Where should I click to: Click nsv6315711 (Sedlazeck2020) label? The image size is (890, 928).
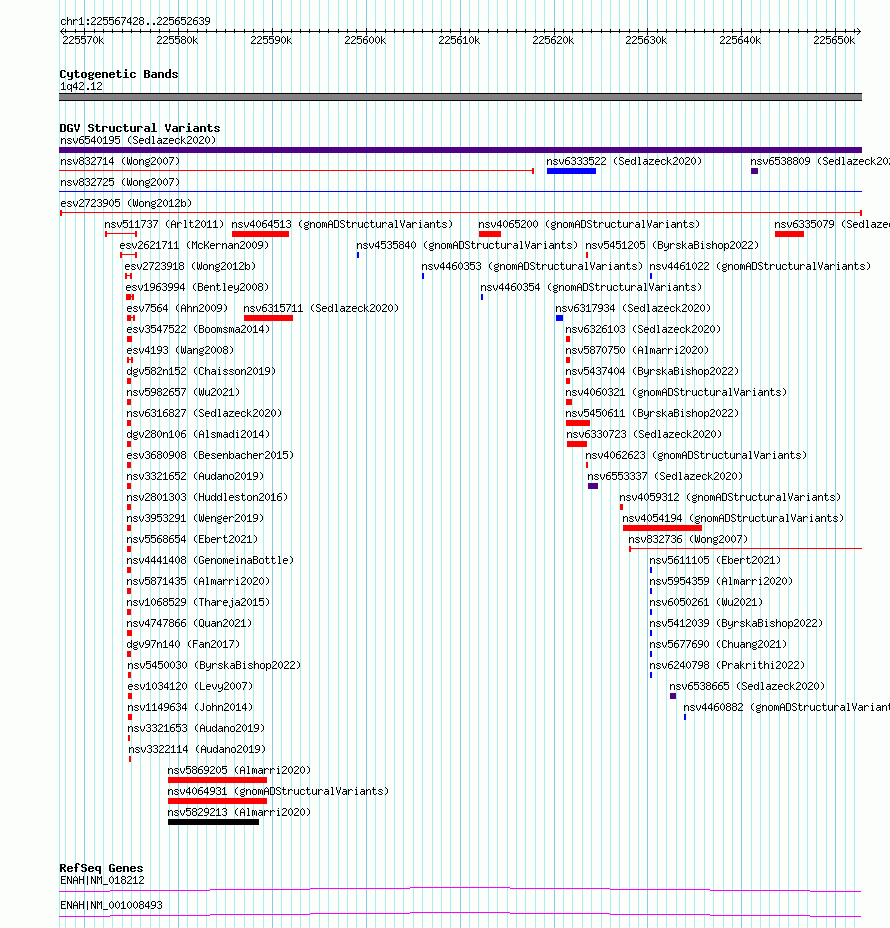tap(321, 308)
